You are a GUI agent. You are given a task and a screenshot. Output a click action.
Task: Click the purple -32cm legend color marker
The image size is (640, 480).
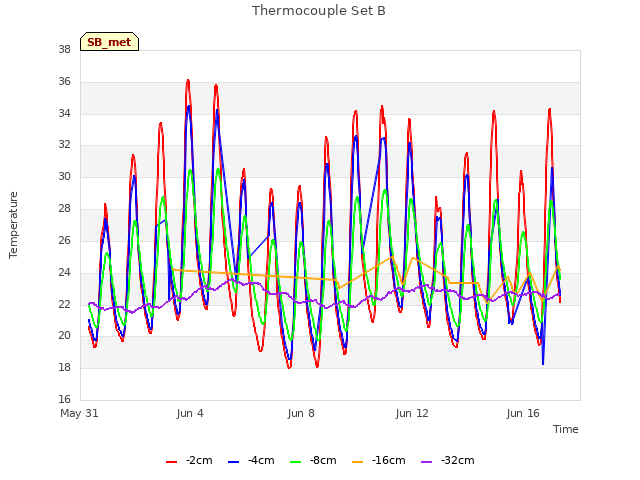[x=426, y=462]
